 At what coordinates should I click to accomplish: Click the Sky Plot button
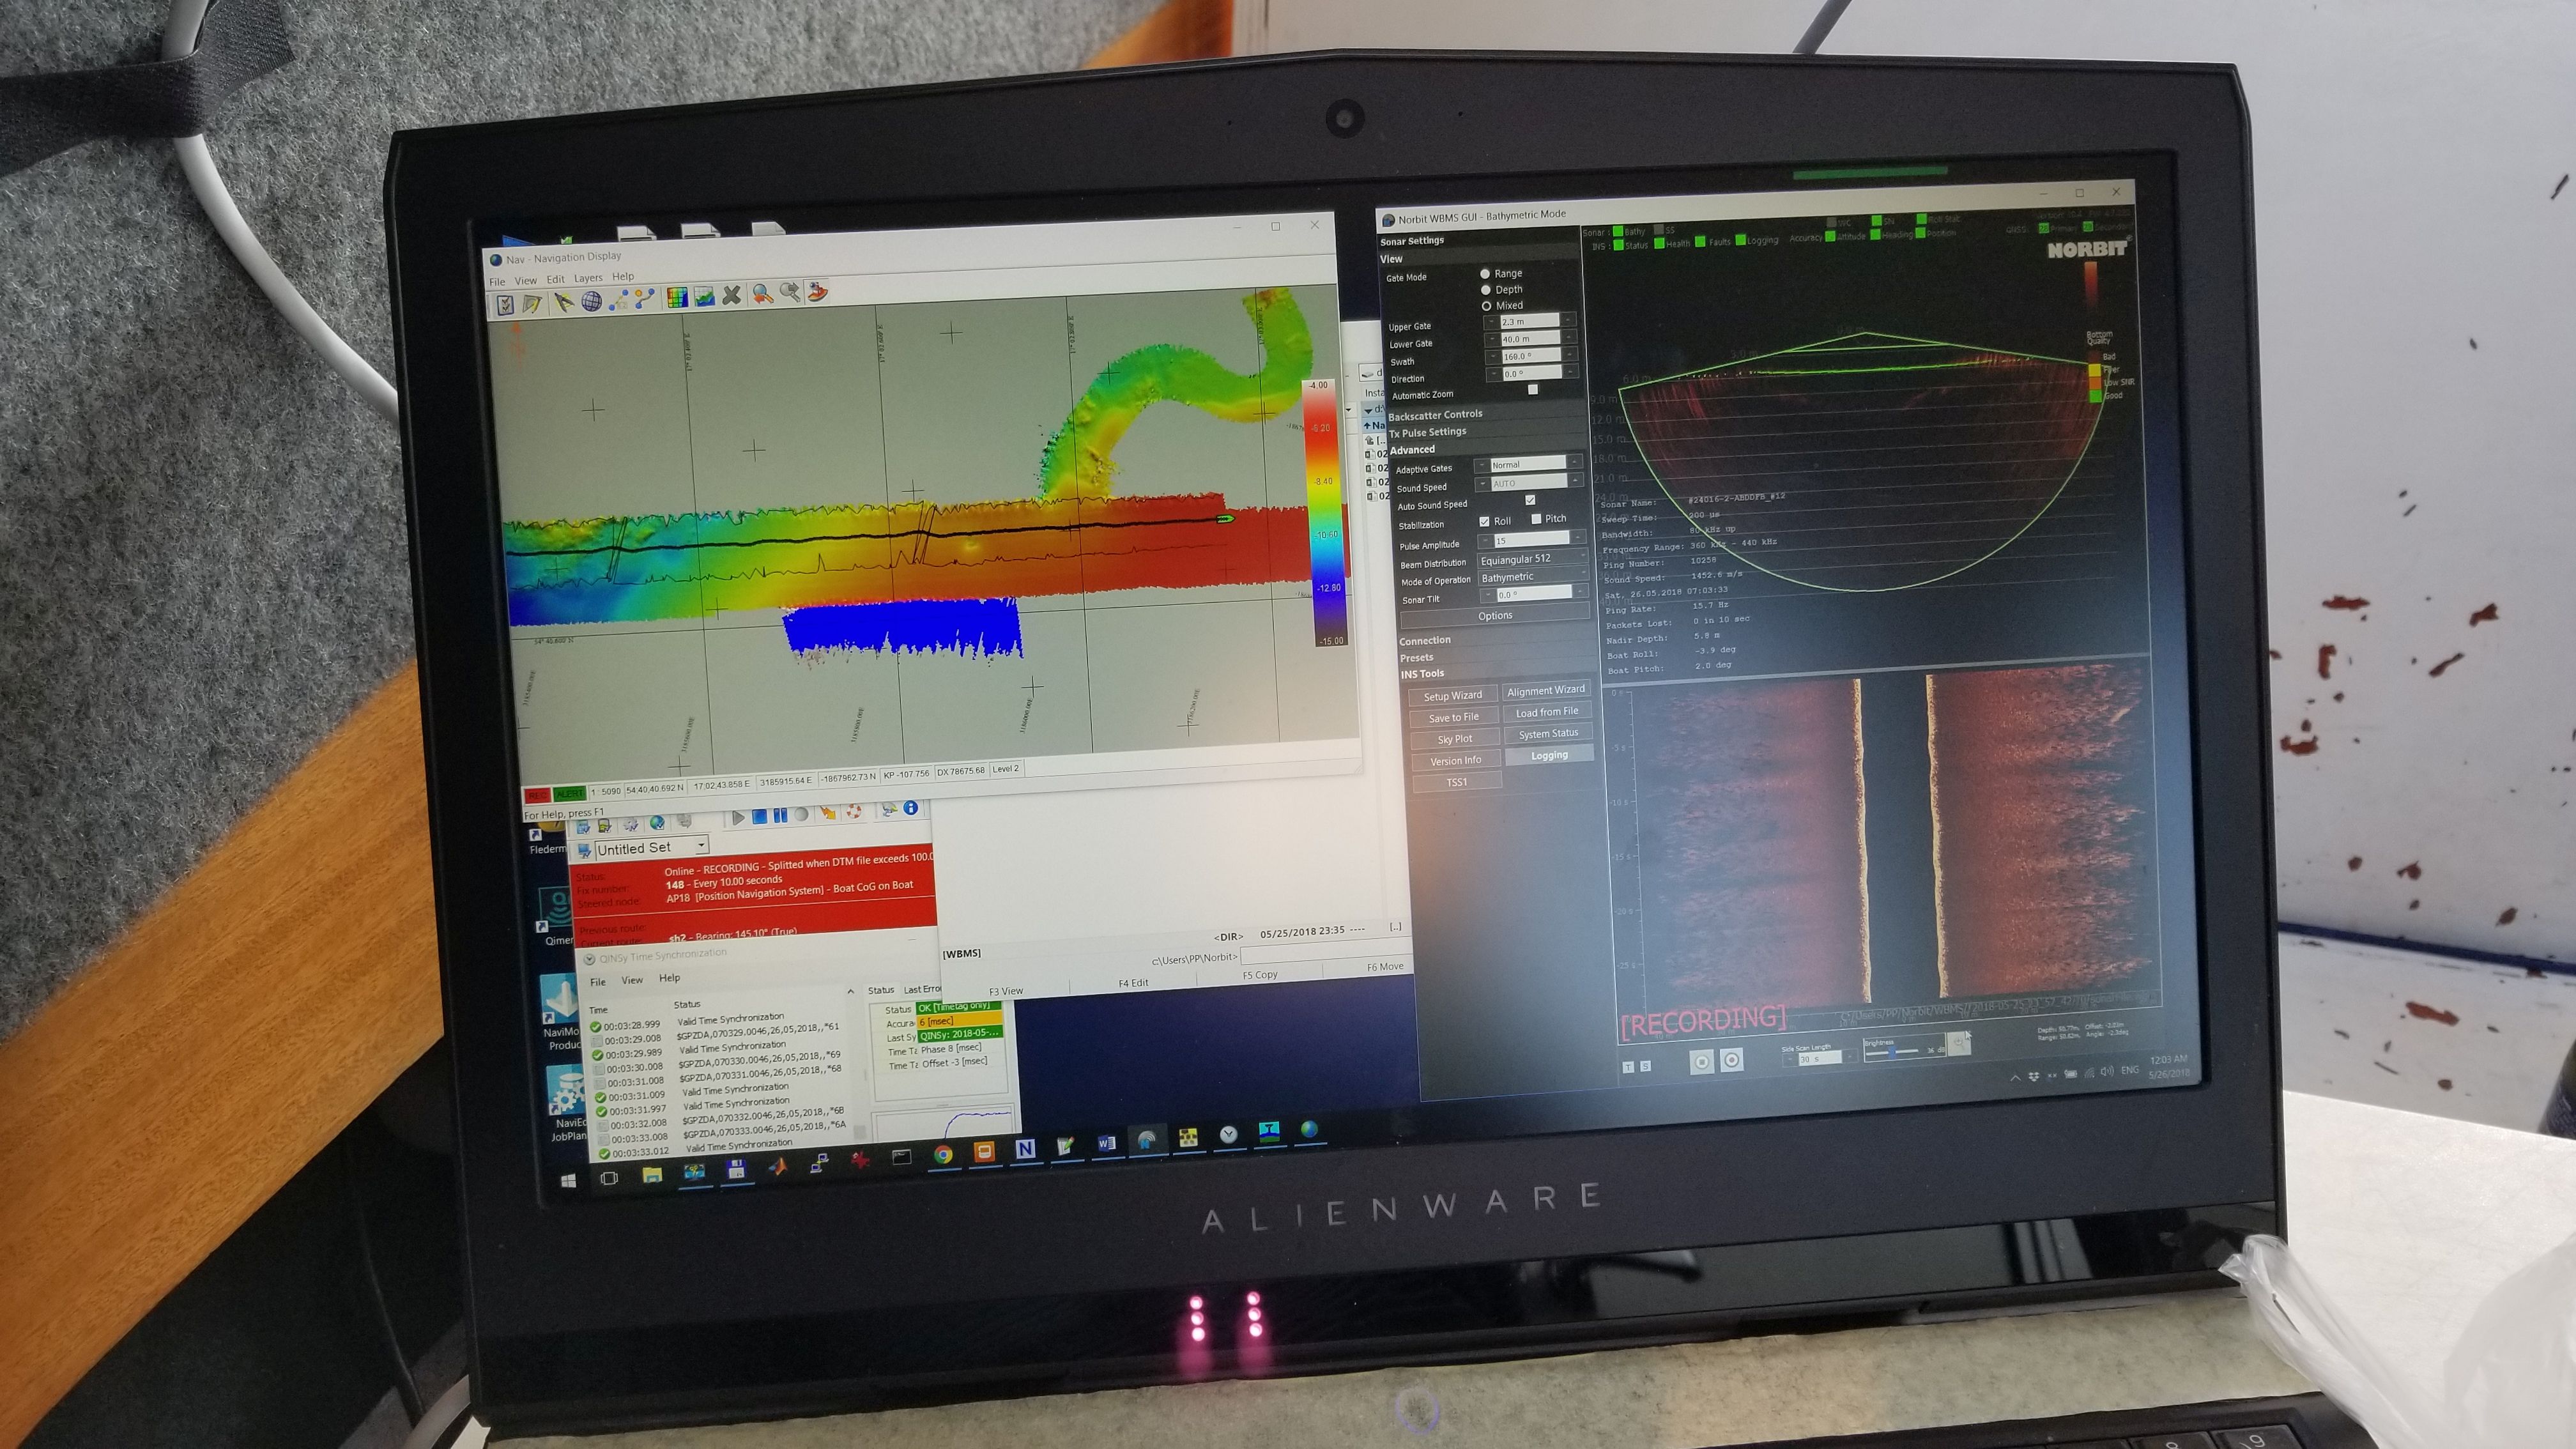click(x=1455, y=739)
